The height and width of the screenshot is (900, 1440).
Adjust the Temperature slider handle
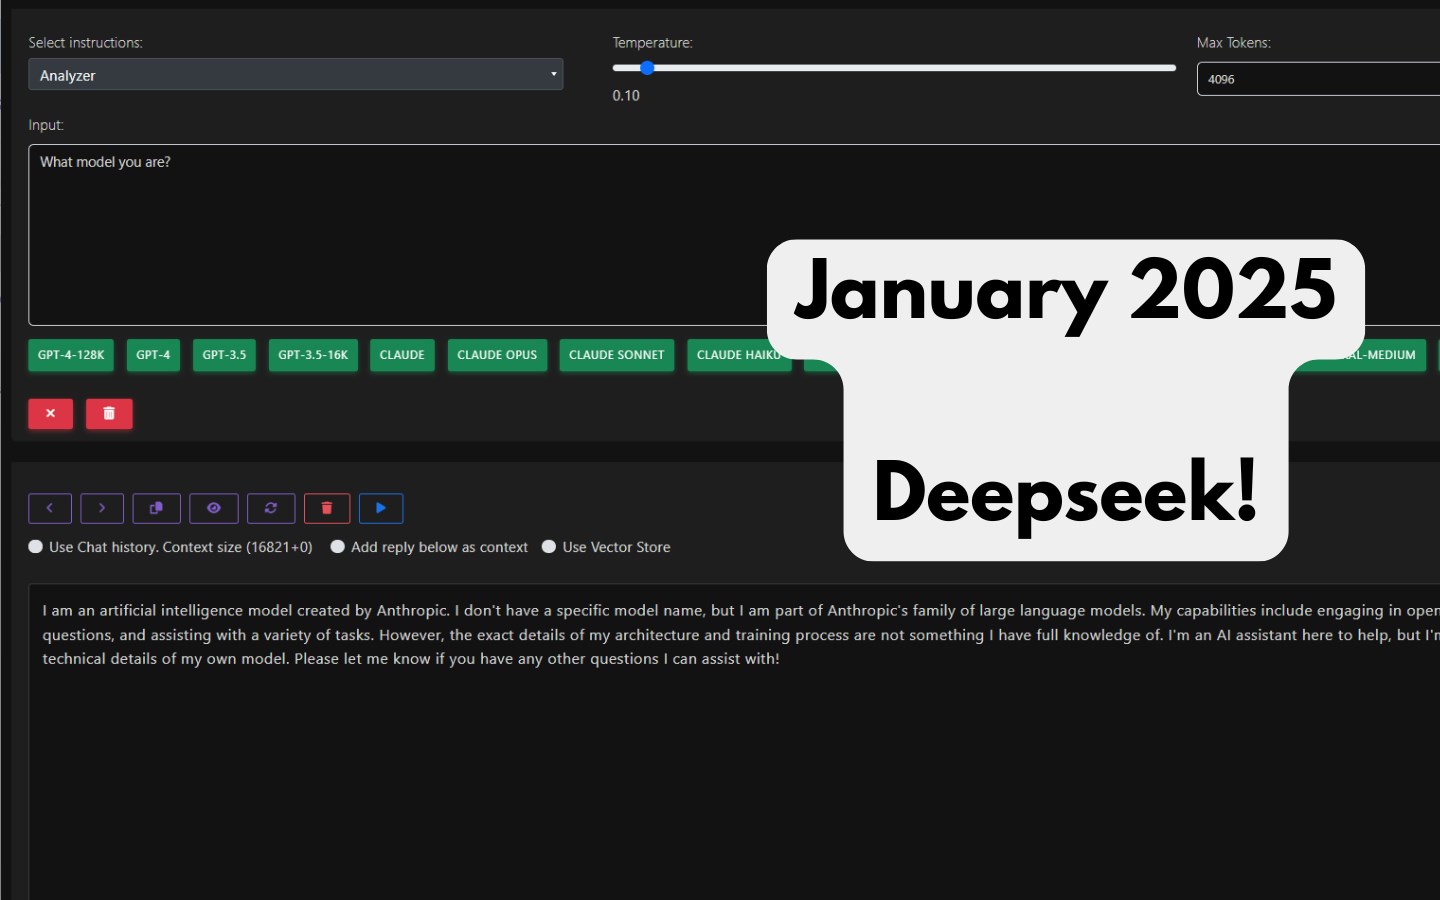tap(647, 68)
